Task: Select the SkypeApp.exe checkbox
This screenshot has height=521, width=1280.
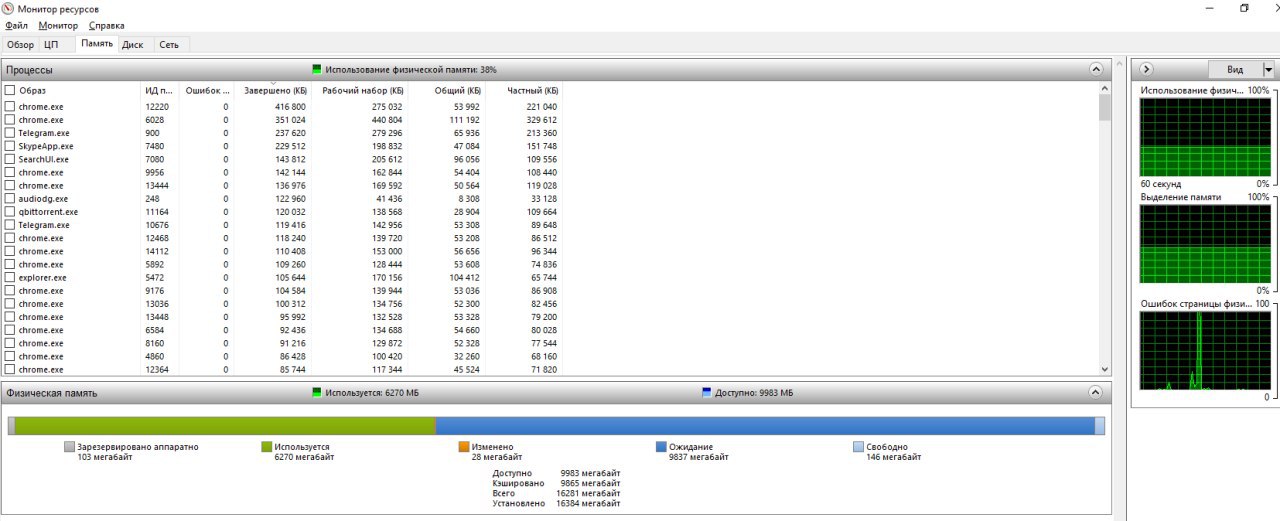Action: tap(10, 146)
